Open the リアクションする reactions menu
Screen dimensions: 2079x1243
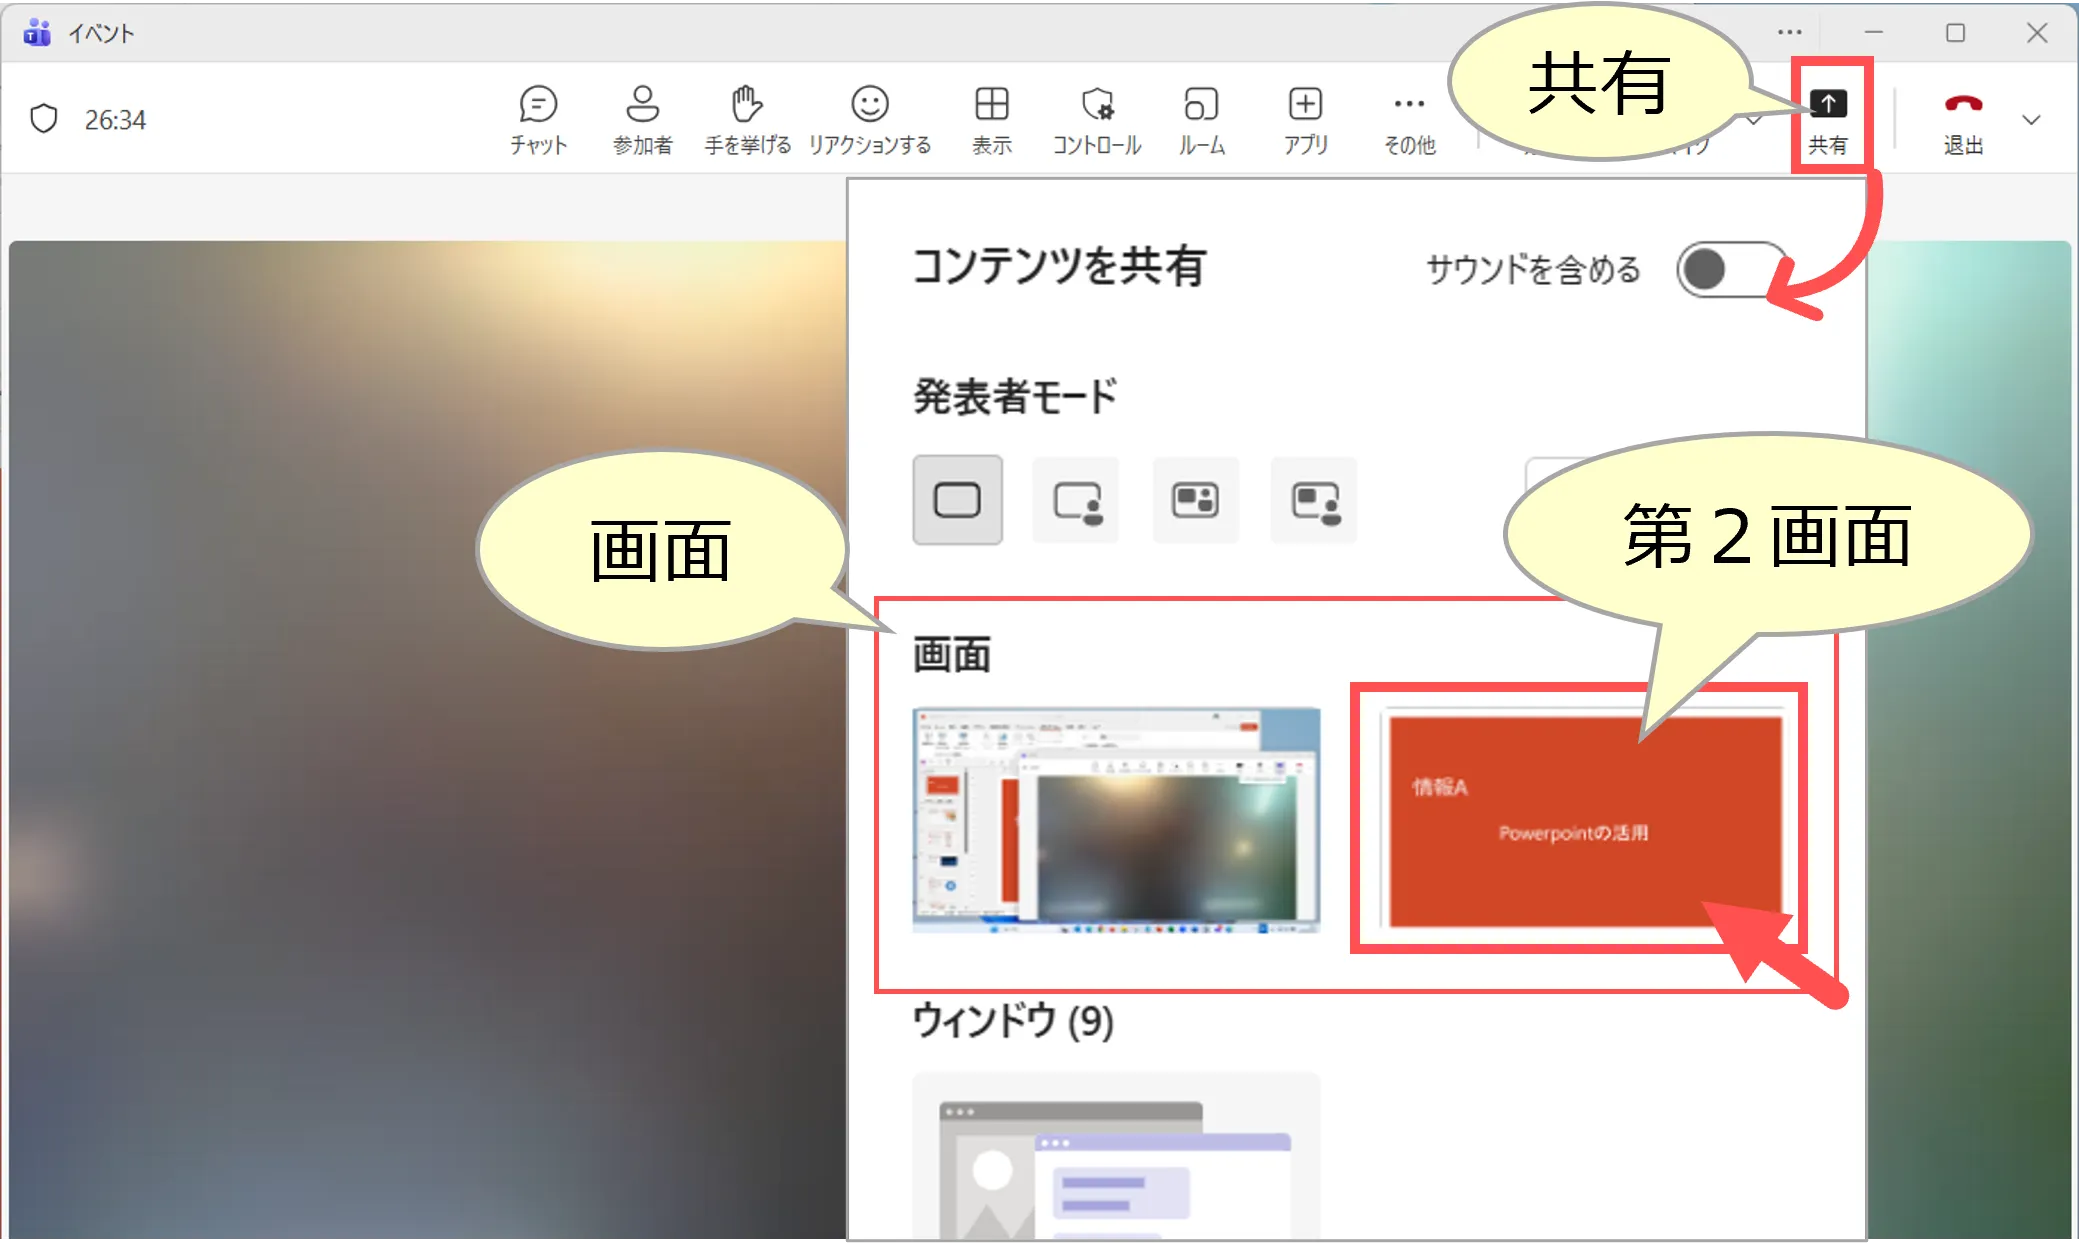point(869,119)
